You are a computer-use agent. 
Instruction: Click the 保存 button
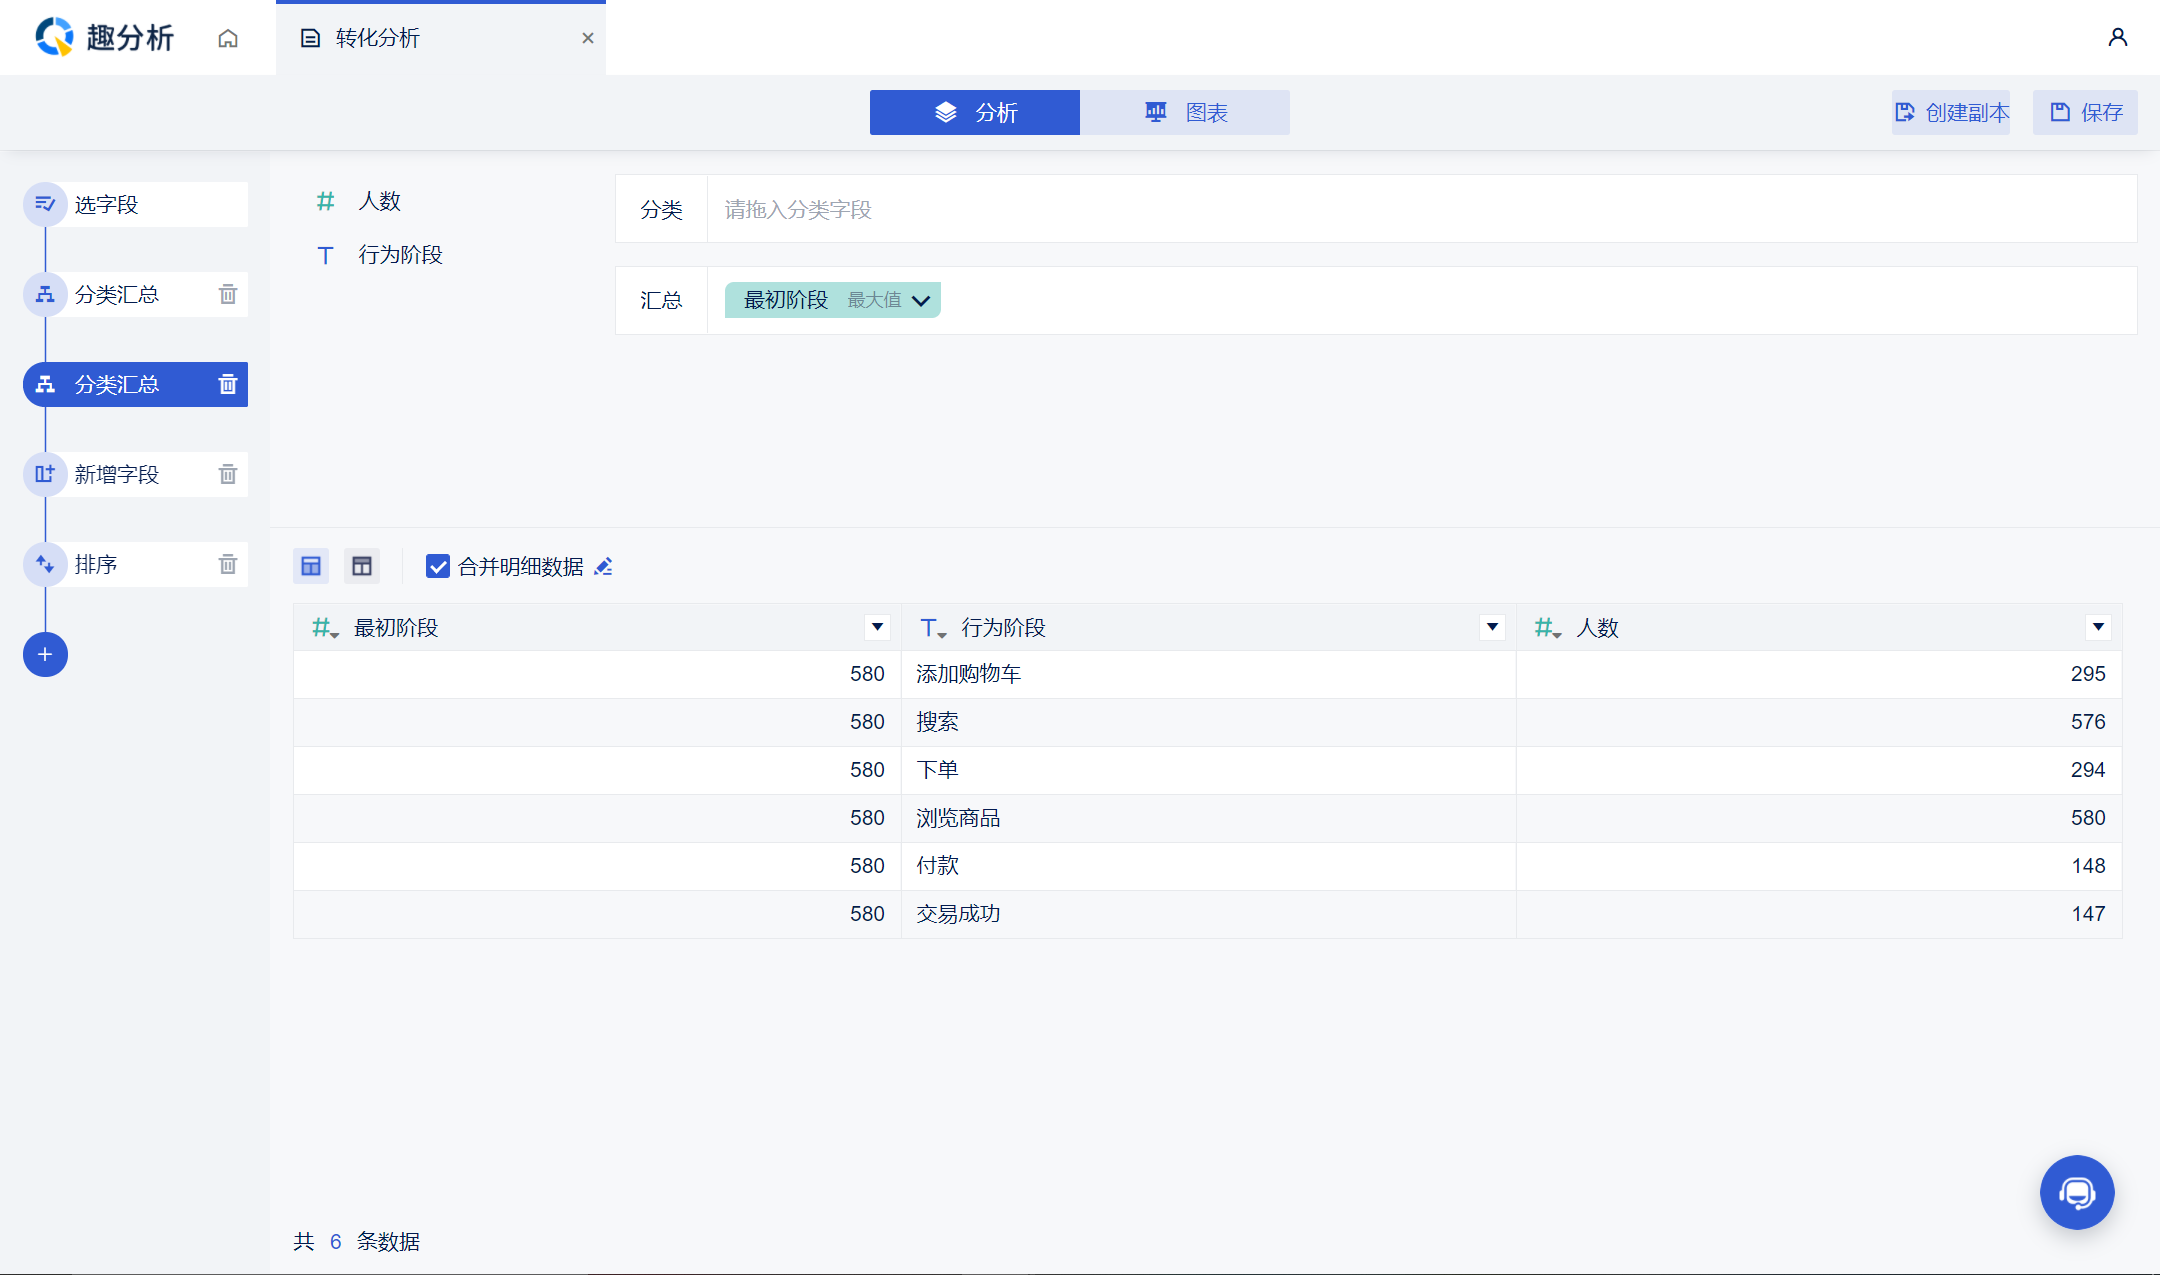(2086, 112)
